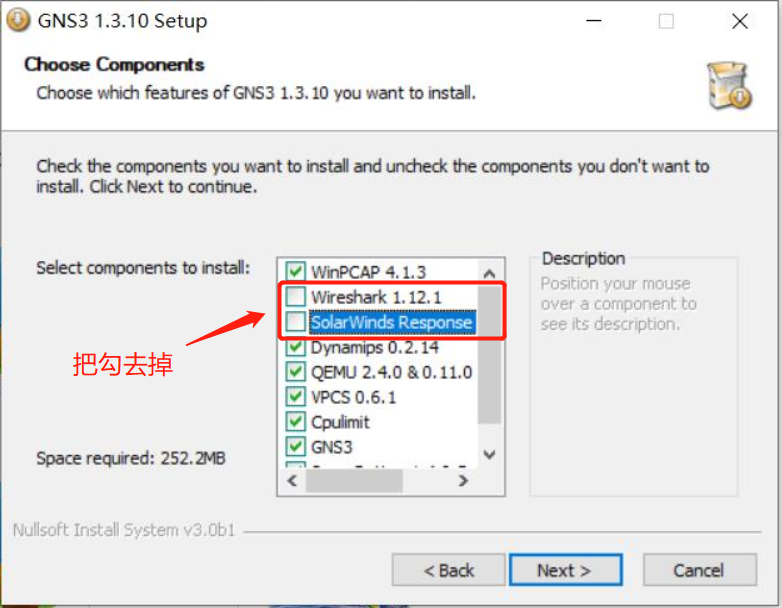Toggle the QEMU 2.4.0 & 0.11.0 checkbox
Viewport: 782px width, 608px height.
(x=295, y=372)
